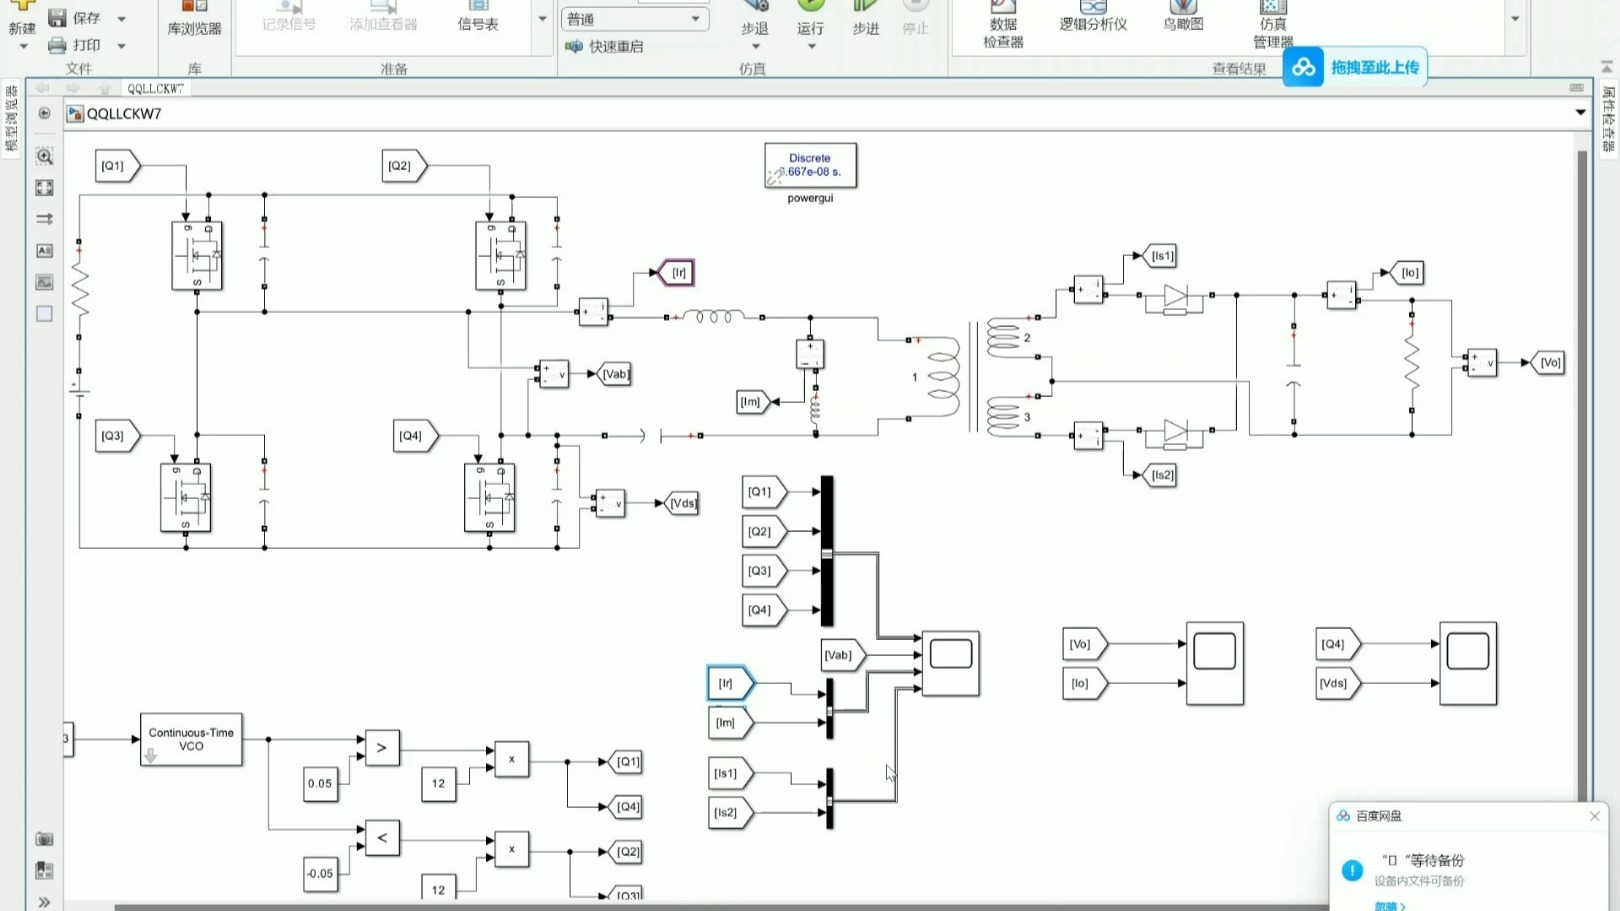Click the image insert icon in sidebar
Viewport: 1620px width, 911px height.
pos(44,282)
